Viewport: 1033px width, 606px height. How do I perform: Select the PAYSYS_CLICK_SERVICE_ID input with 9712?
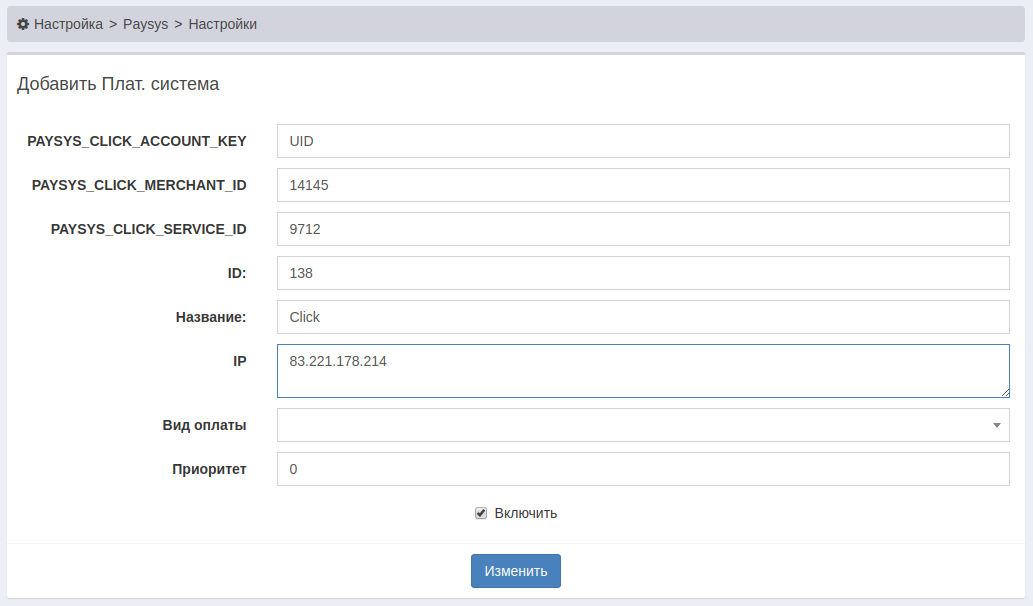click(642, 229)
